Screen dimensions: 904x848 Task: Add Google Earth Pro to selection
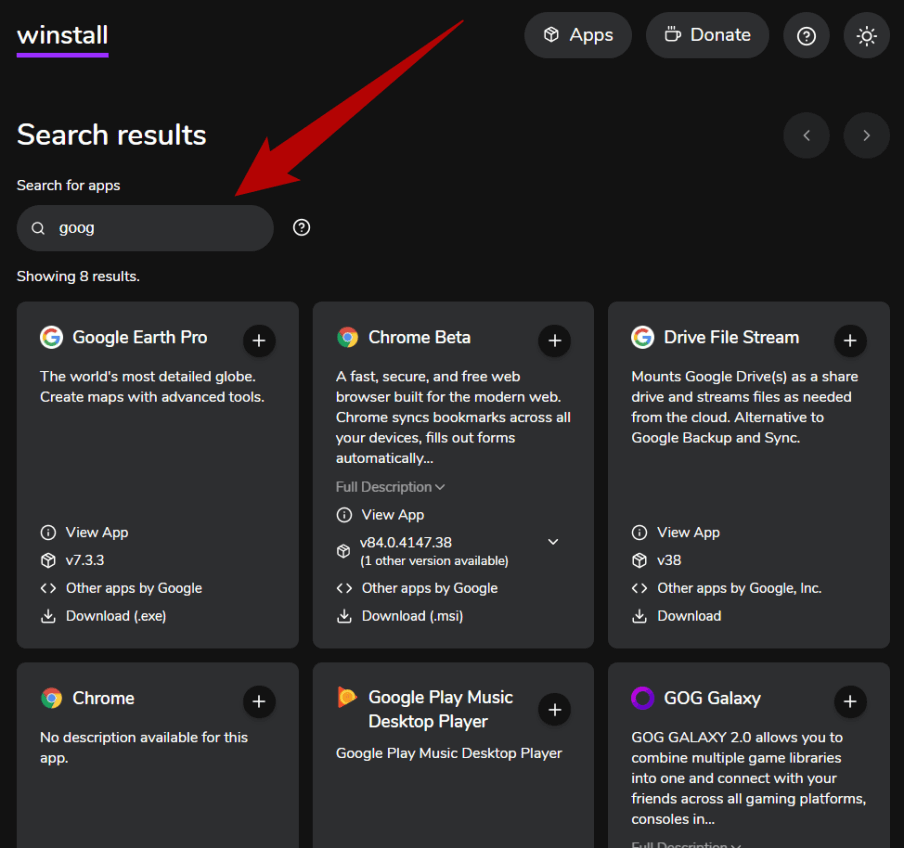[x=259, y=340]
